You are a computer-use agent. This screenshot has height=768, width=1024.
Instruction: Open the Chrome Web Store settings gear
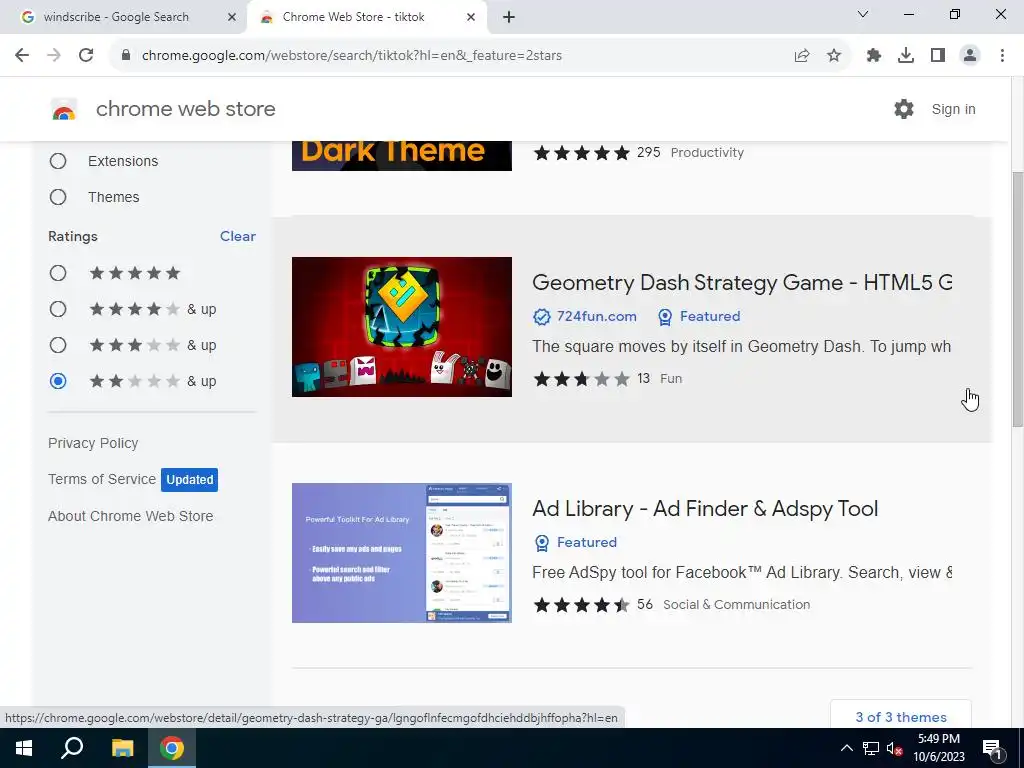point(904,109)
